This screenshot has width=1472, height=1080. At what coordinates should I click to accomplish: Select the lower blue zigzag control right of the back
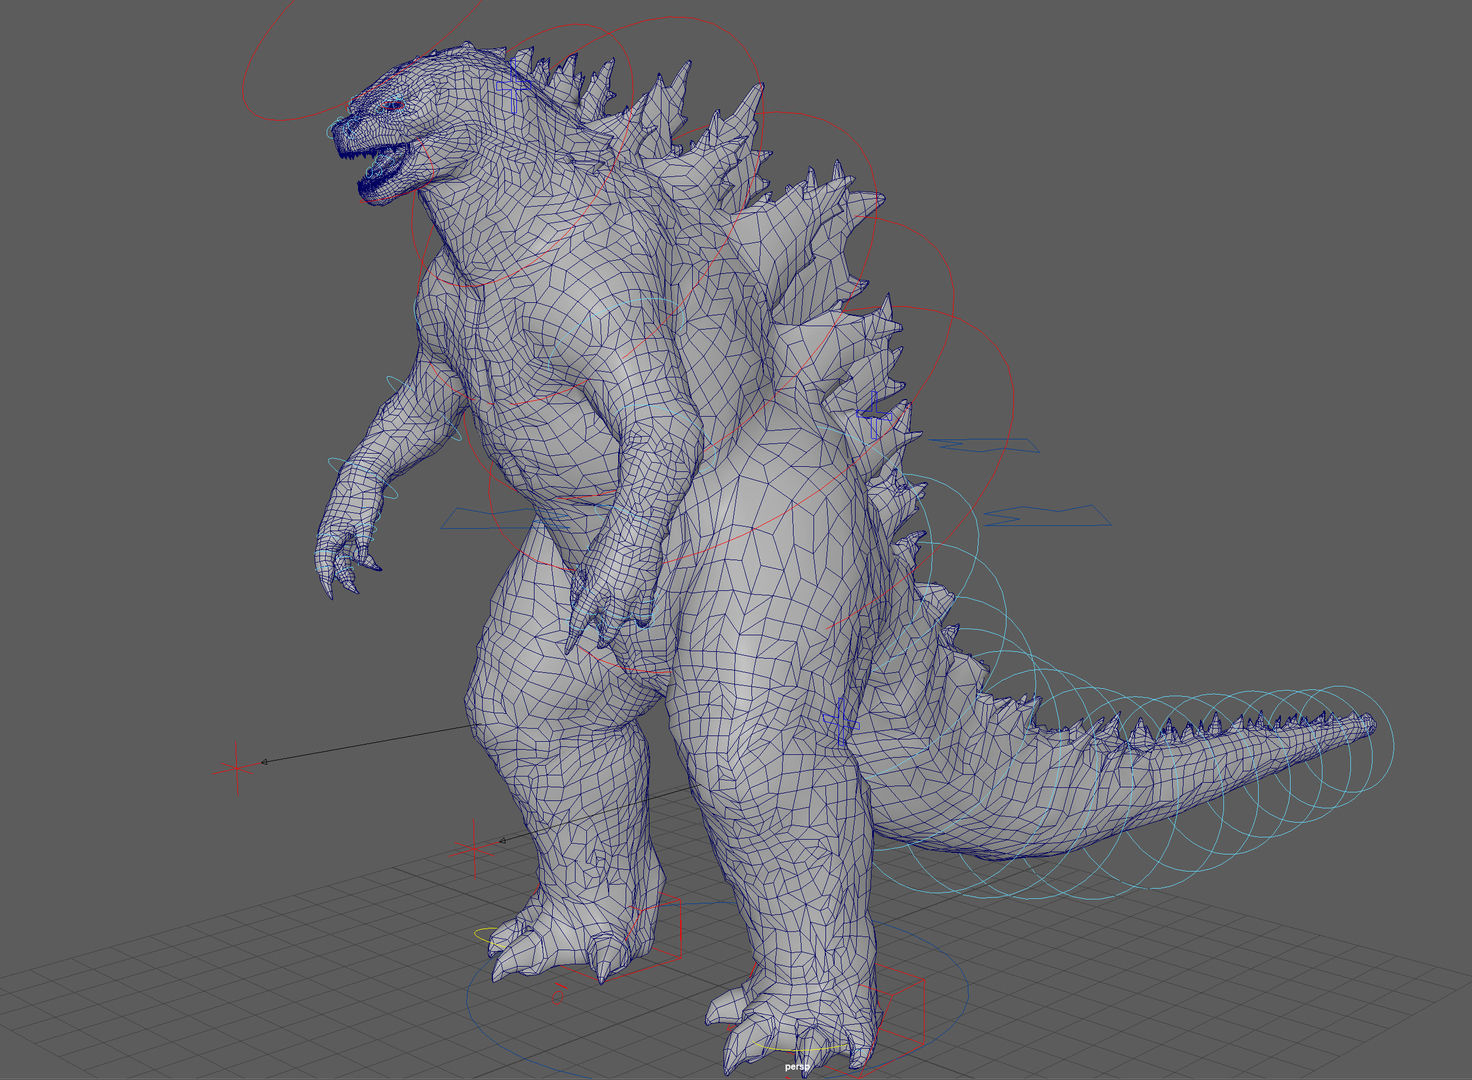point(1047,516)
